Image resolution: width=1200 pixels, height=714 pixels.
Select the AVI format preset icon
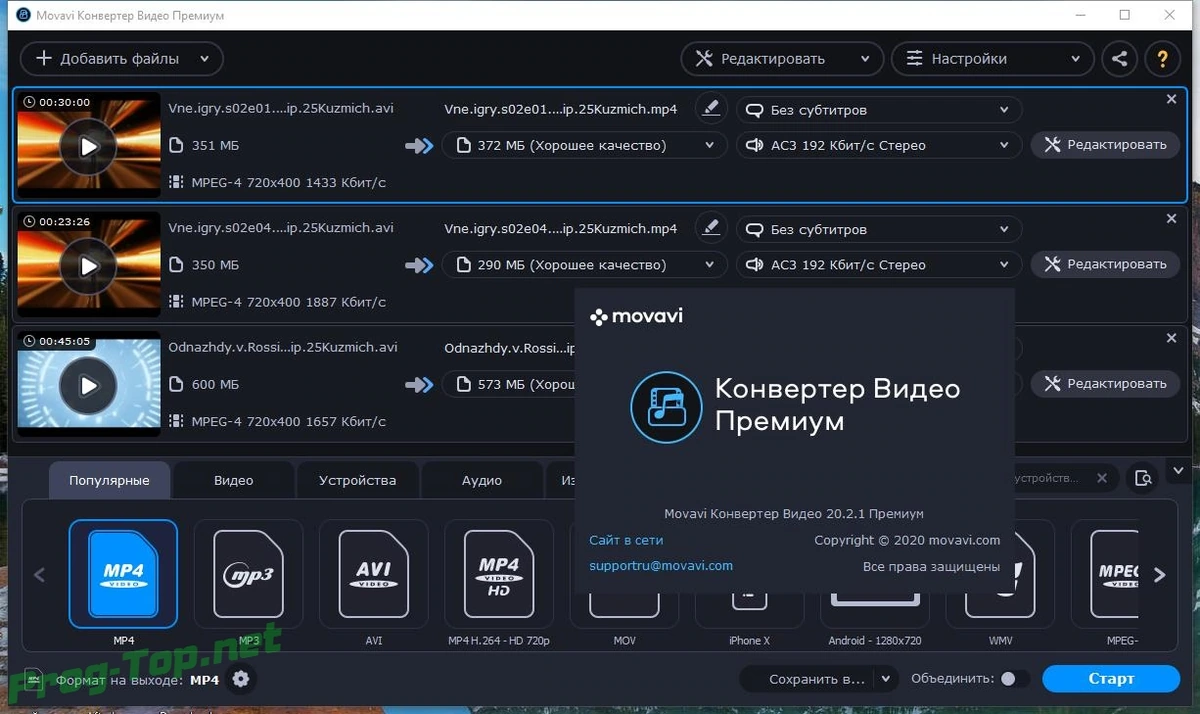(x=374, y=574)
